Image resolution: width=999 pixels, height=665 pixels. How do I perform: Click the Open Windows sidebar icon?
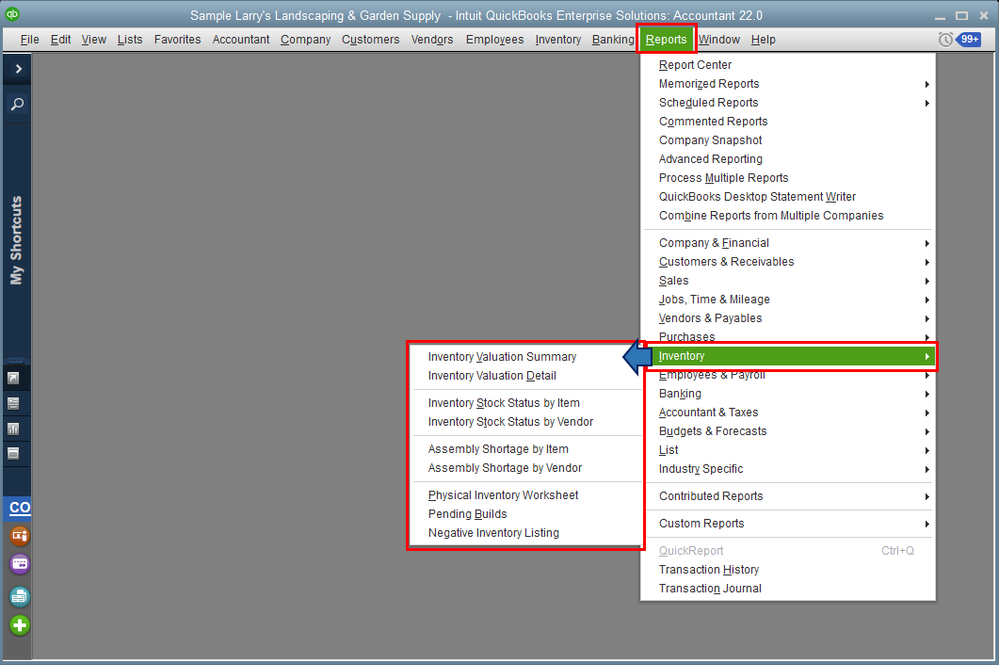point(13,454)
